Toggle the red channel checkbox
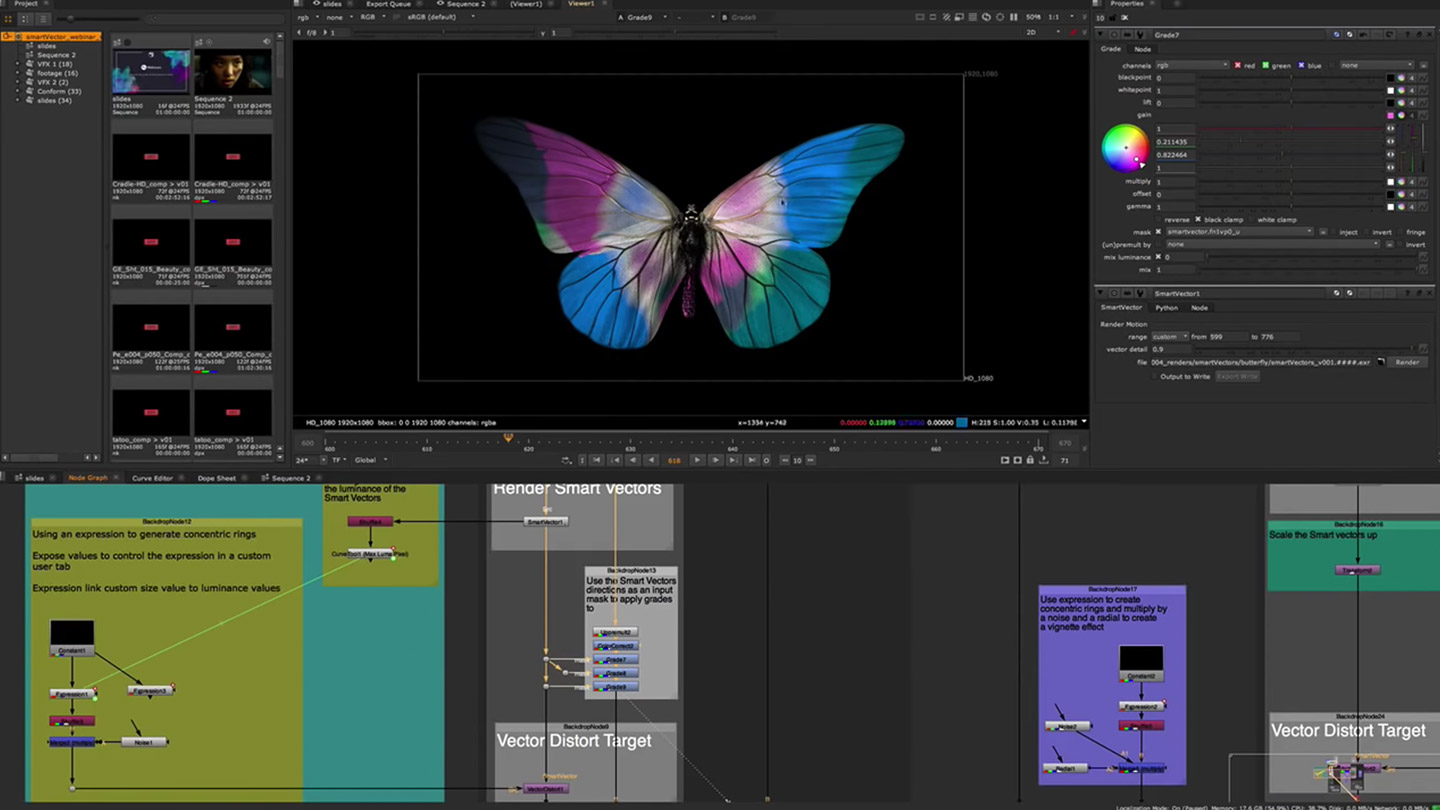 click(1238, 66)
